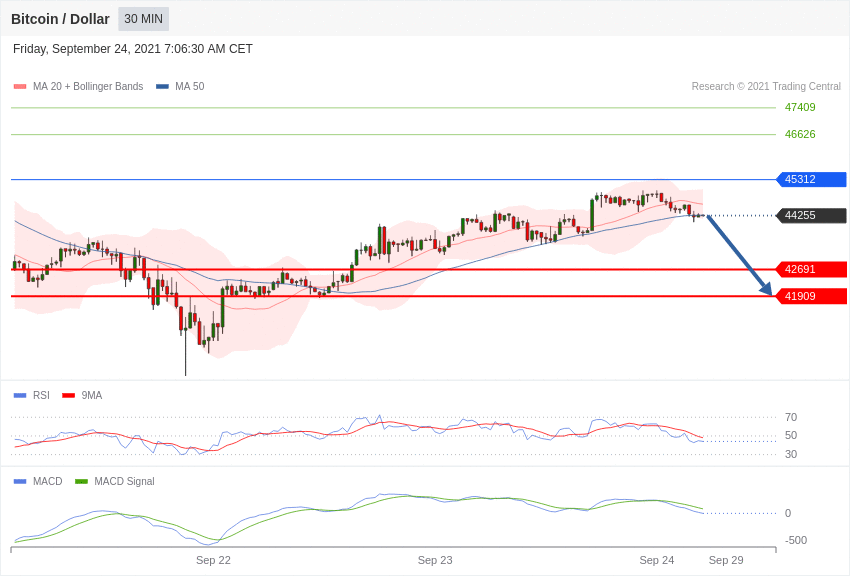Click the RSI 30 axis value
The image size is (850, 576).
pos(791,455)
